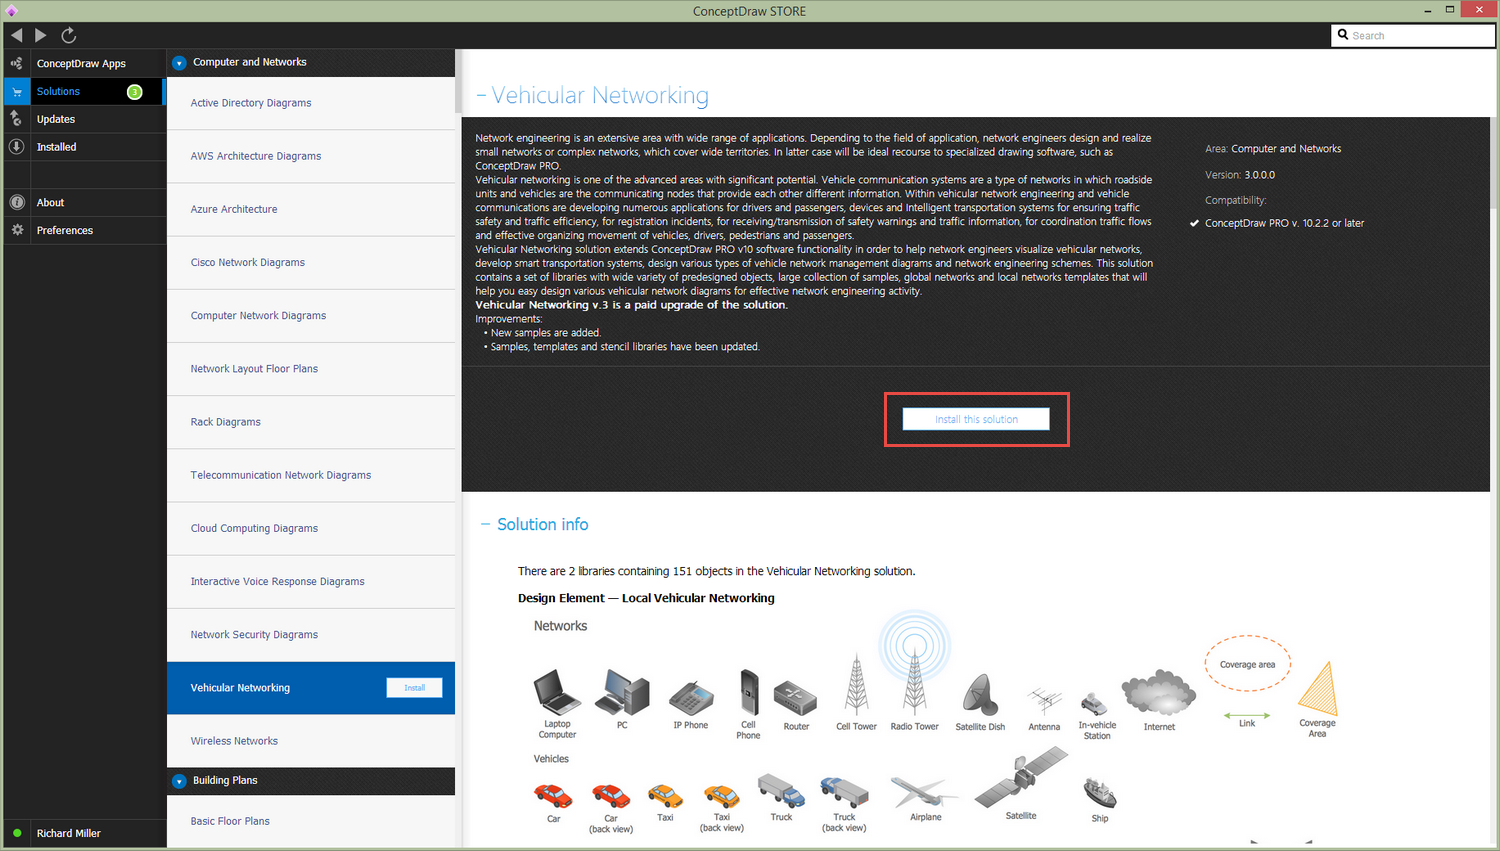
Task: Collapse the Vehicular Networking heading
Action: (x=481, y=95)
